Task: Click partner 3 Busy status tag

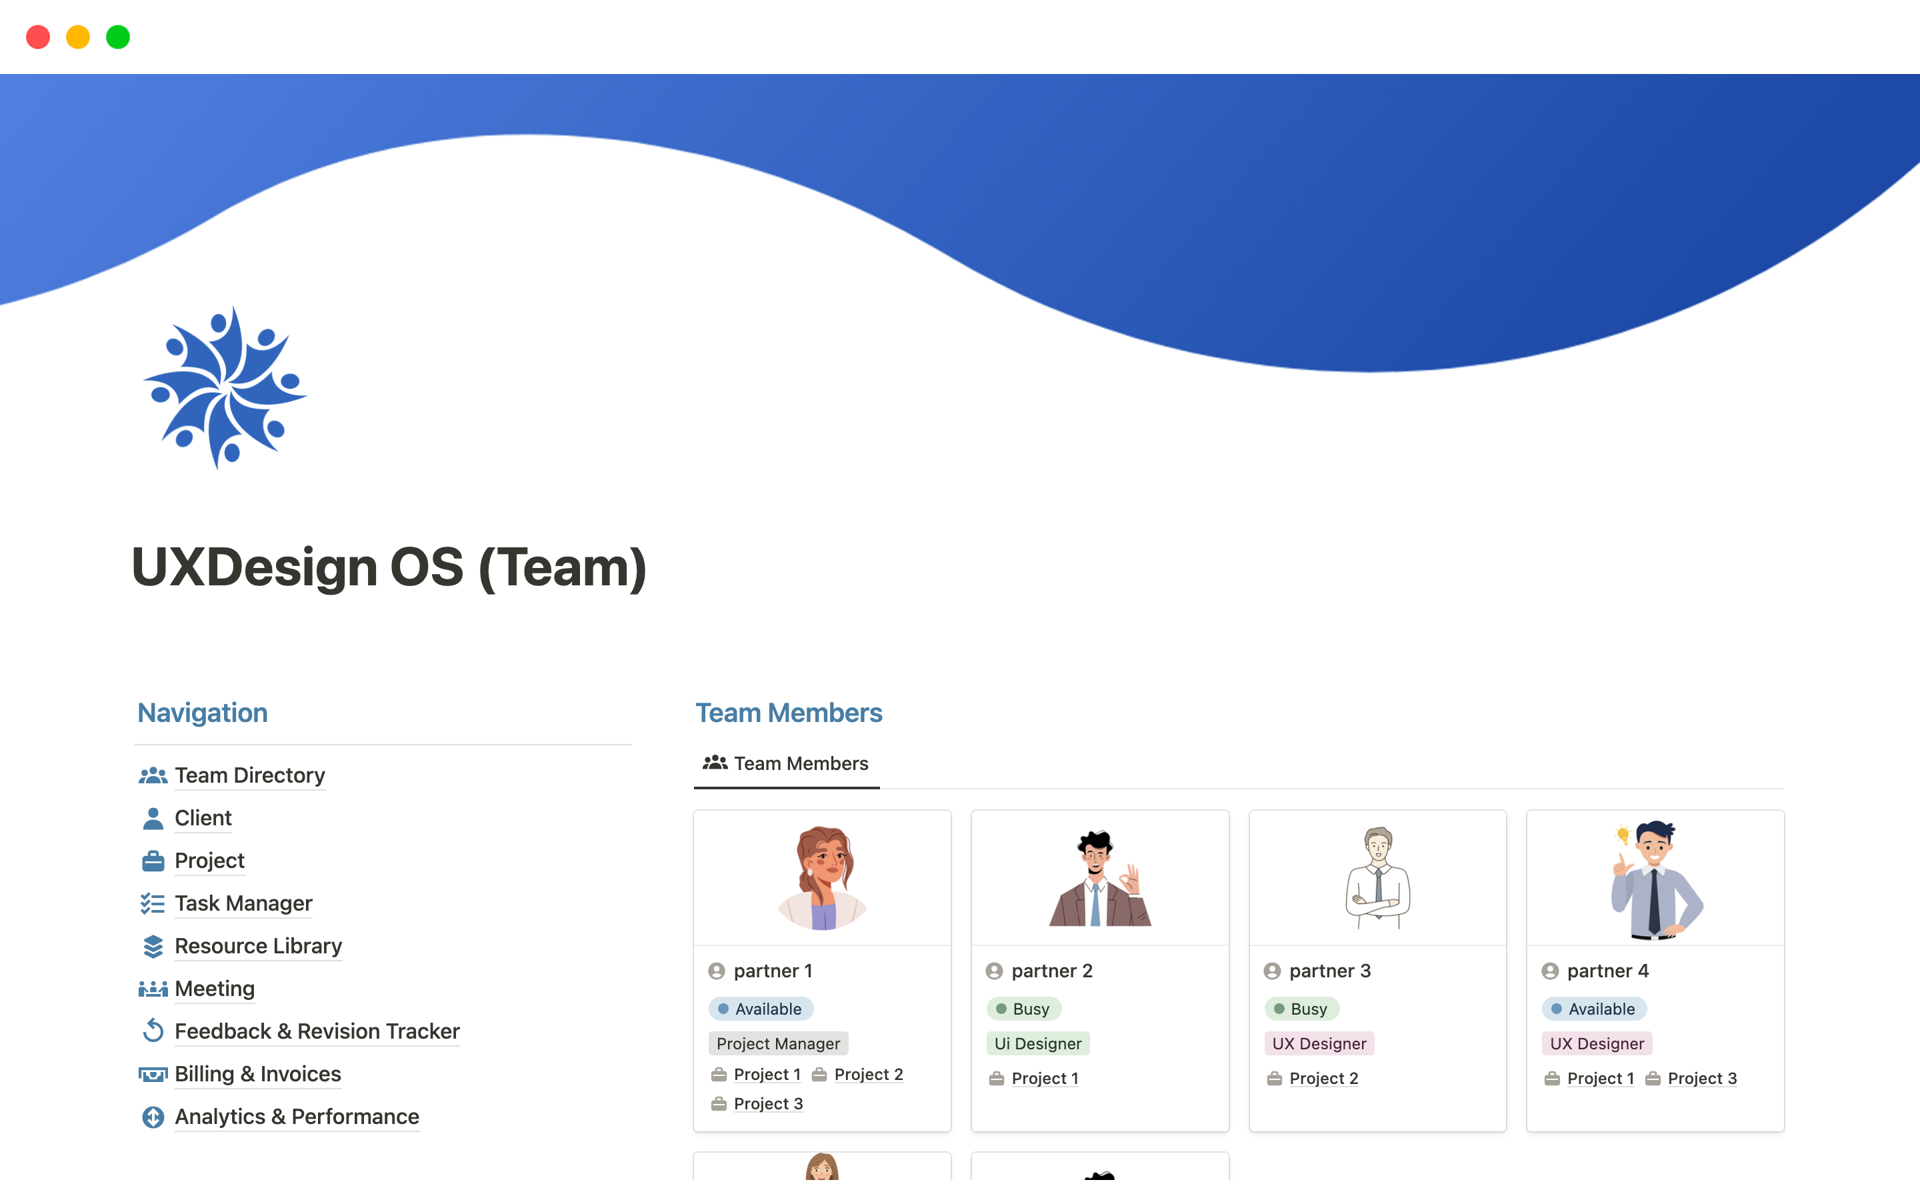Action: click(1301, 1009)
